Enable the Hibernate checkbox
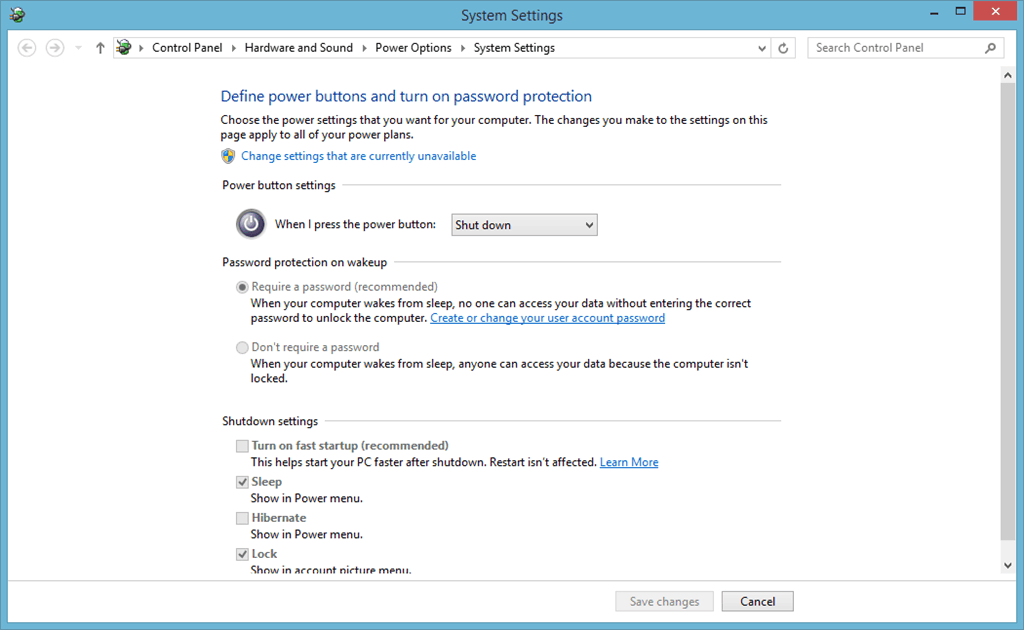Image resolution: width=1024 pixels, height=630 pixels. pyautogui.click(x=242, y=518)
